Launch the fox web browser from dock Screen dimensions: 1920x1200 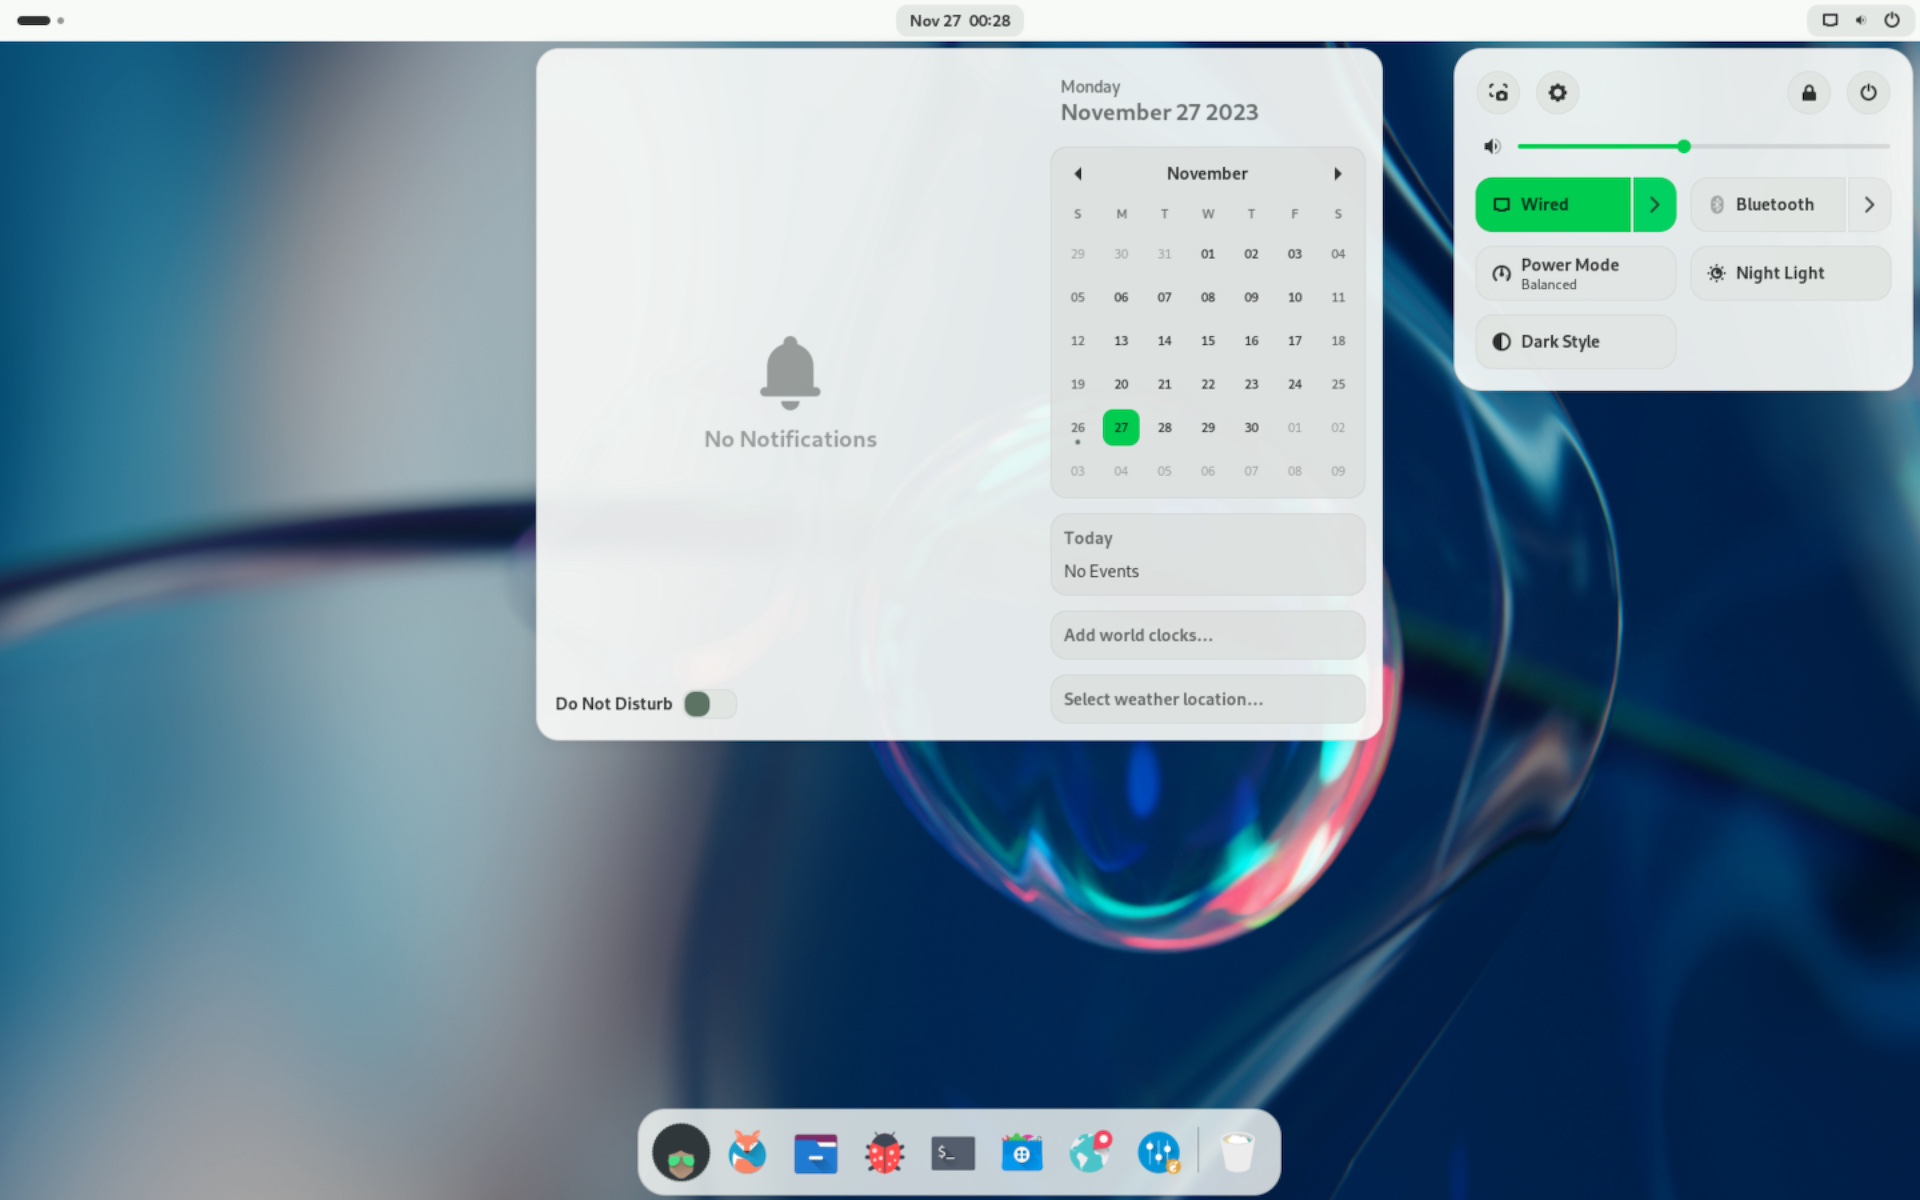(x=747, y=1152)
